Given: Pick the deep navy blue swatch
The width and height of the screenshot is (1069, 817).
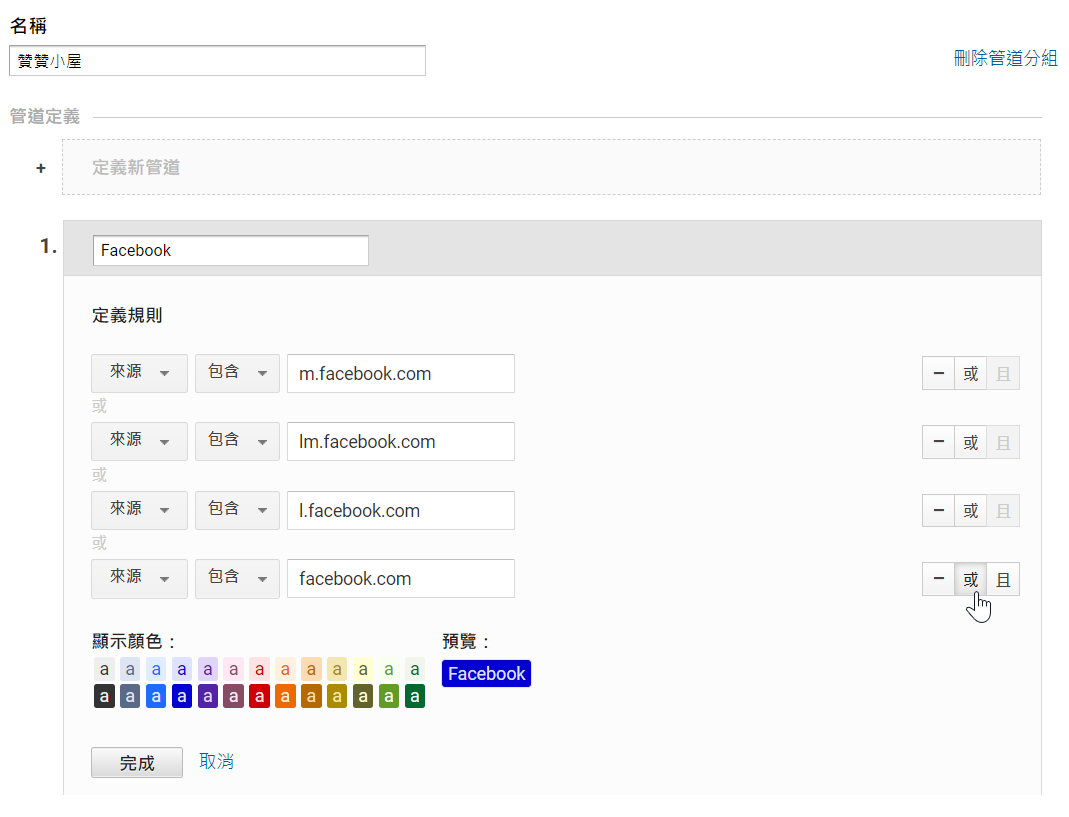Looking at the screenshot, I should (182, 696).
